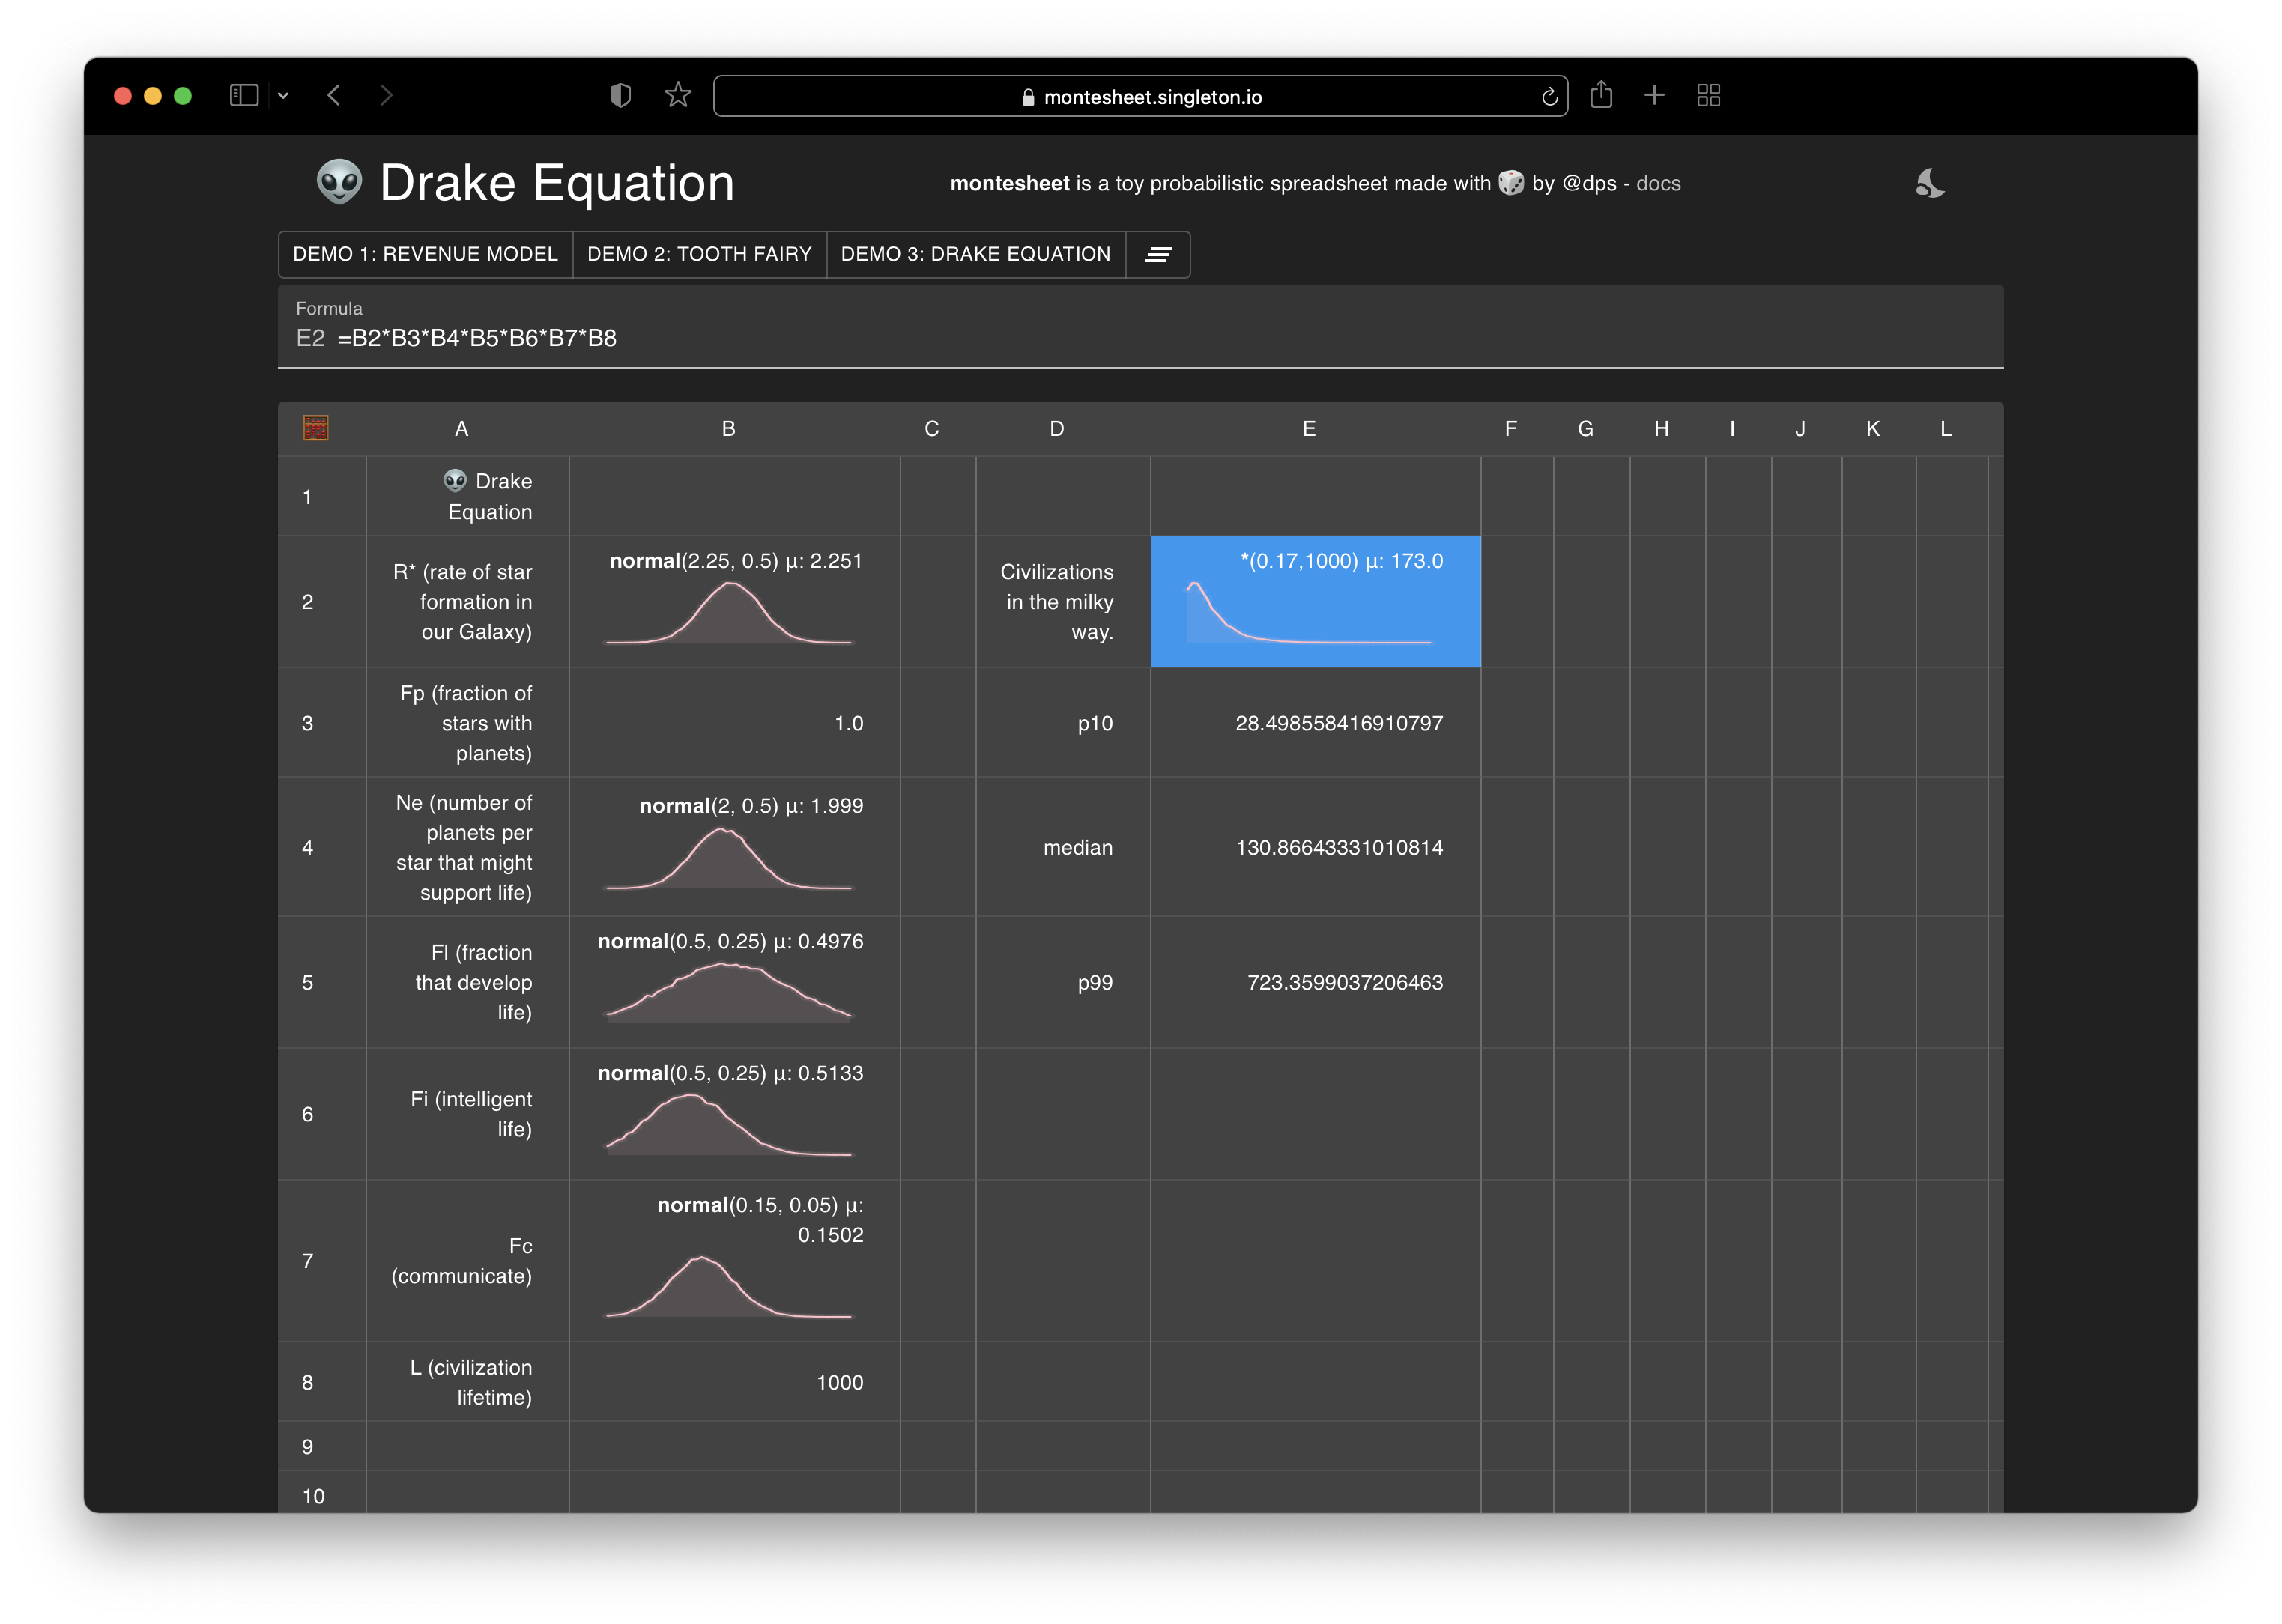Viewport: 2282px width, 1624px height.
Task: Click the share icon in browser toolbar
Action: click(x=1602, y=95)
